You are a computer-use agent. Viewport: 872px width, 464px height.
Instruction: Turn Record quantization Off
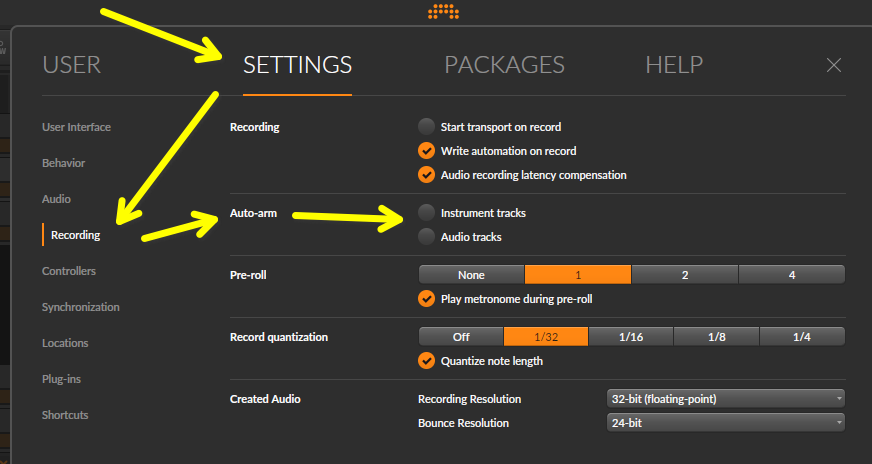(x=461, y=337)
